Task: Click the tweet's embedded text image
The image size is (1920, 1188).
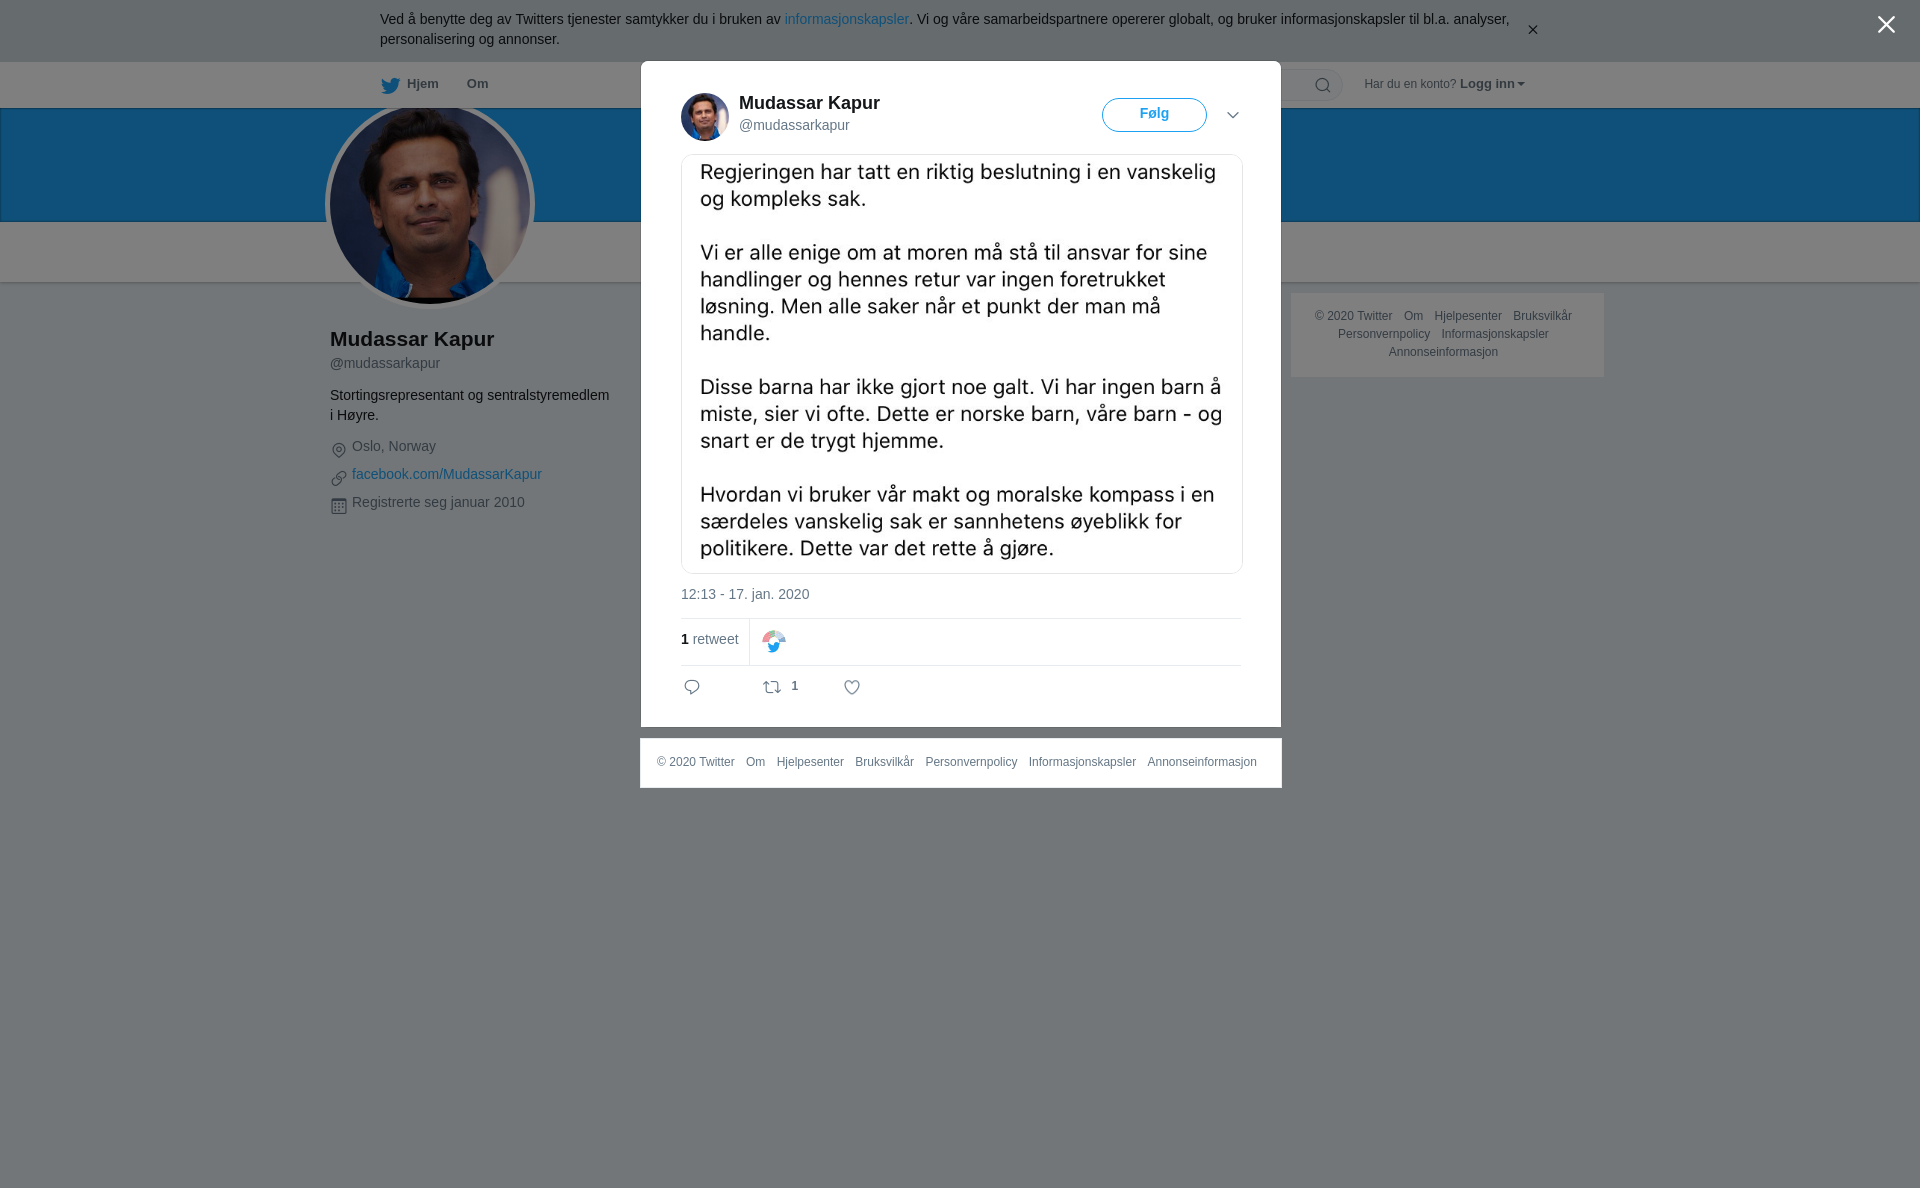Action: tap(962, 364)
